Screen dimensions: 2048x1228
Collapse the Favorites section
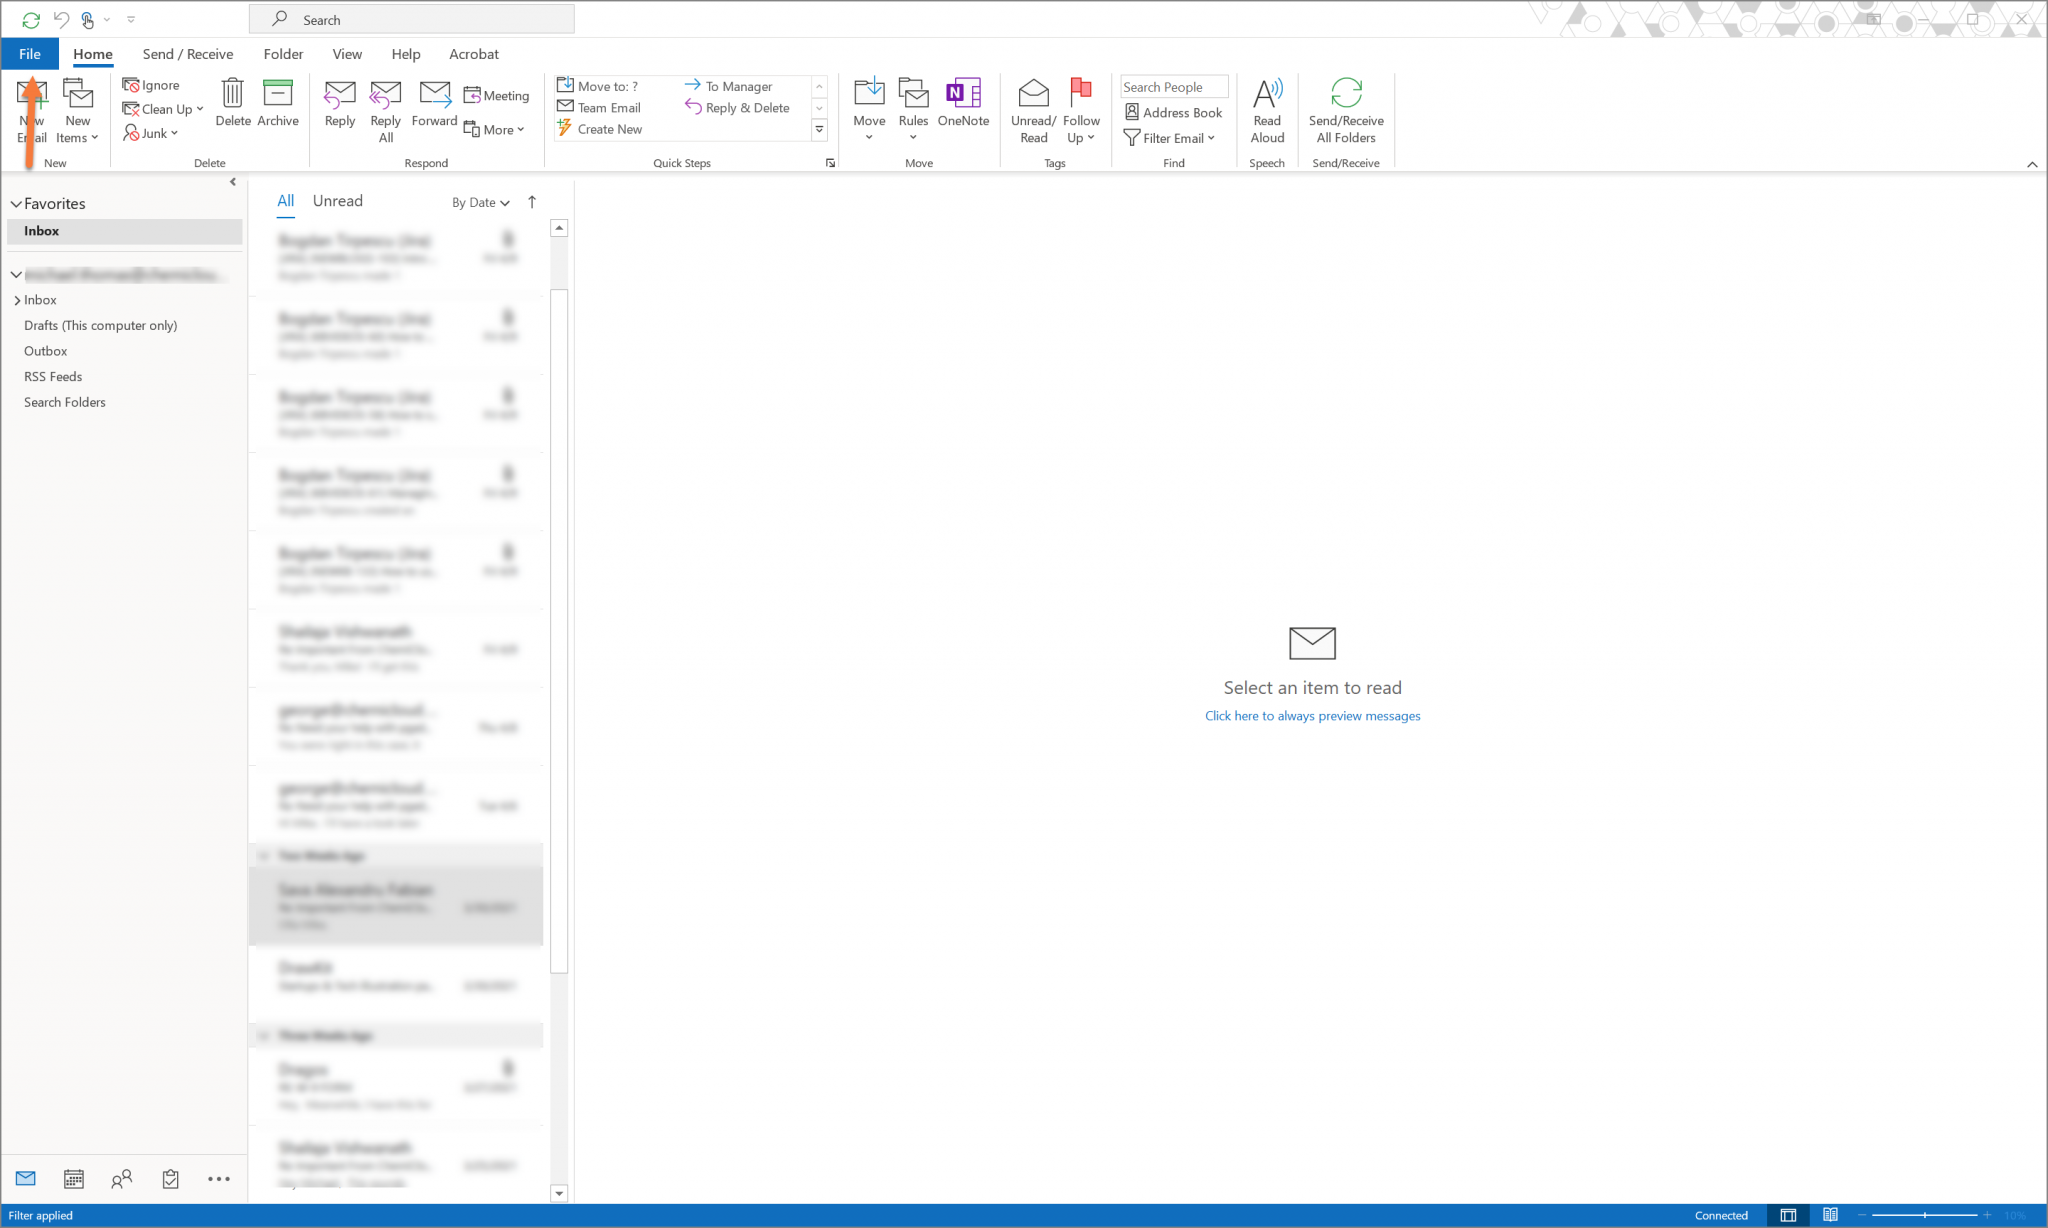pyautogui.click(x=16, y=204)
